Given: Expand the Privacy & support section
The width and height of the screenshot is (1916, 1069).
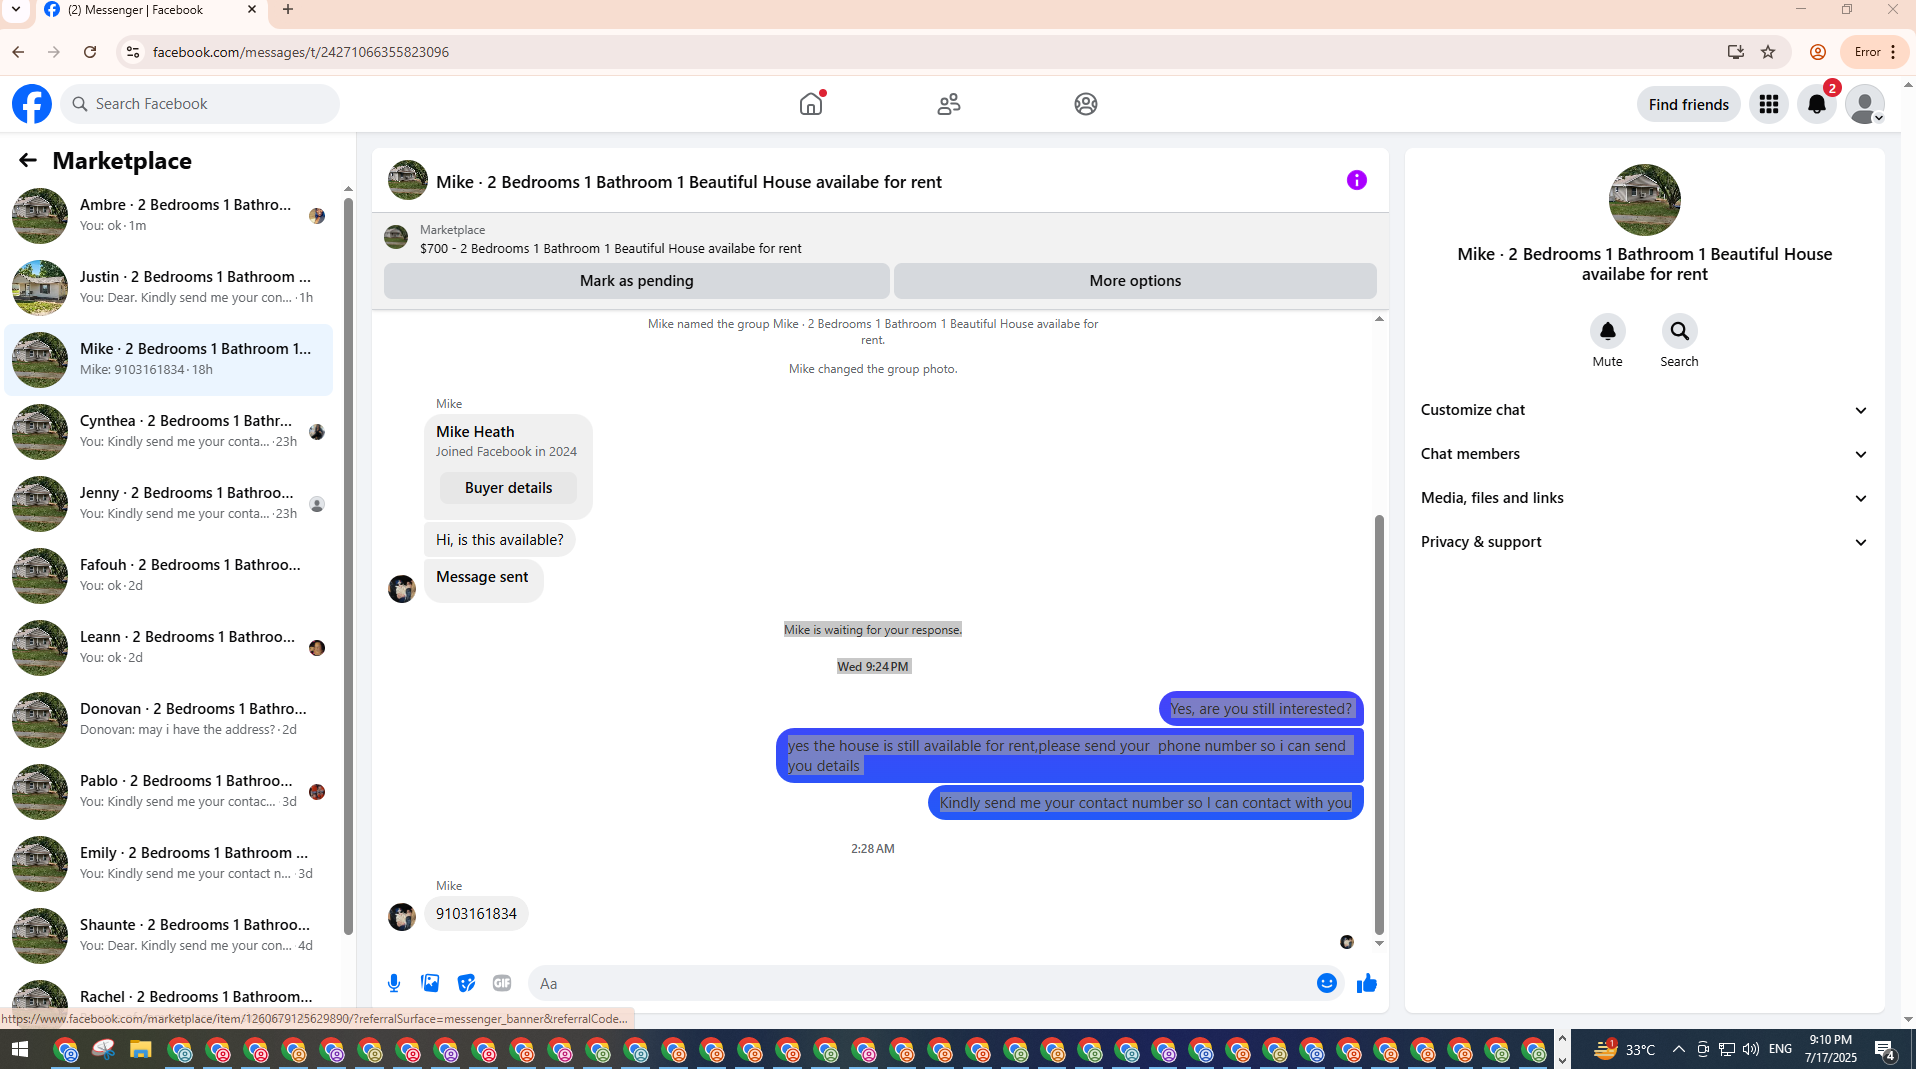Looking at the screenshot, I should 1644,542.
